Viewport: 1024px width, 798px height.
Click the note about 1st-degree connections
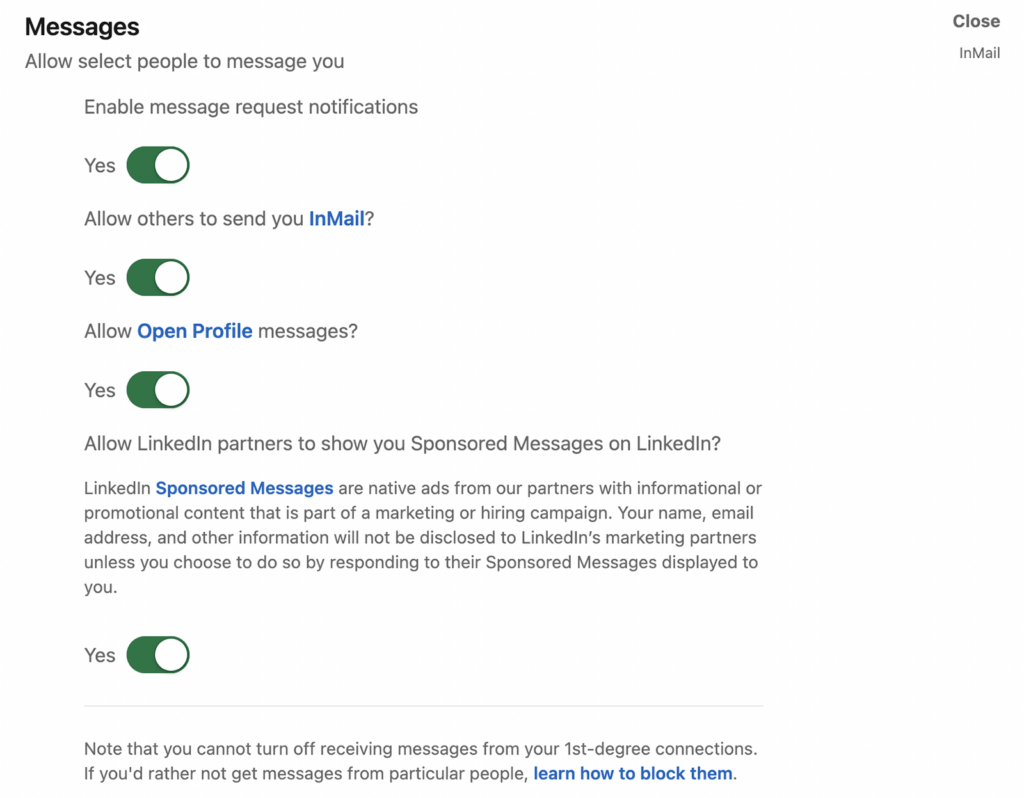point(420,748)
